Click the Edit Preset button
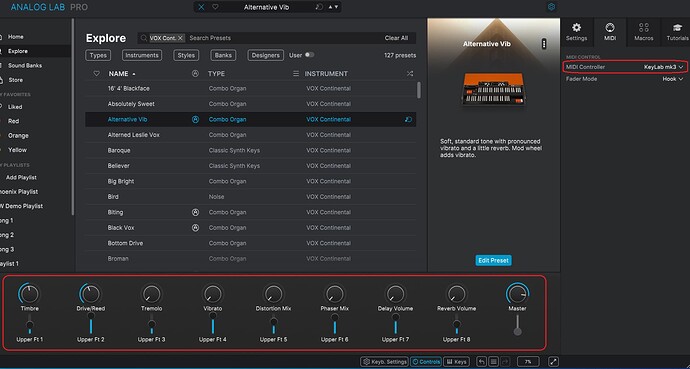Viewport: 690px width, 369px height. click(x=493, y=260)
